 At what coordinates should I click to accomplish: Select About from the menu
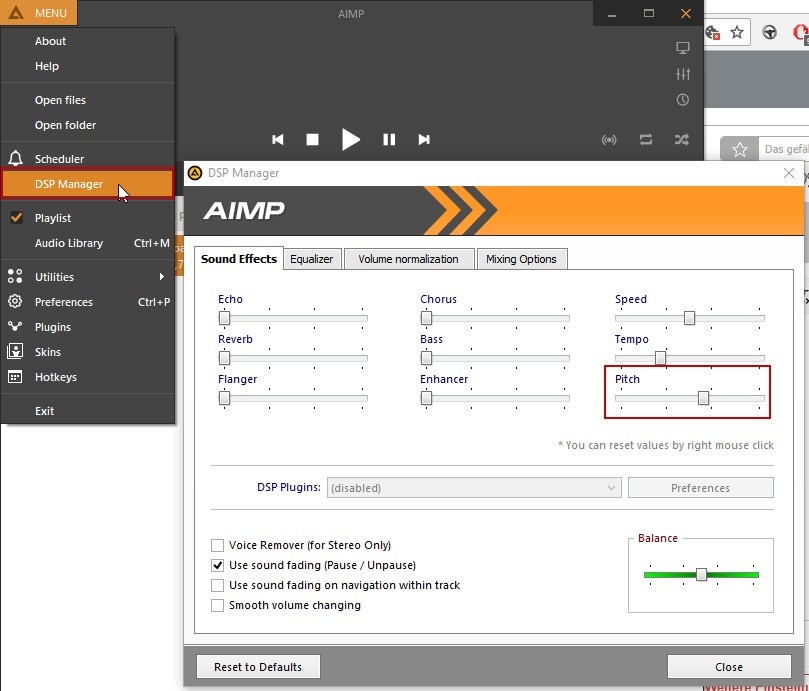(x=88, y=41)
